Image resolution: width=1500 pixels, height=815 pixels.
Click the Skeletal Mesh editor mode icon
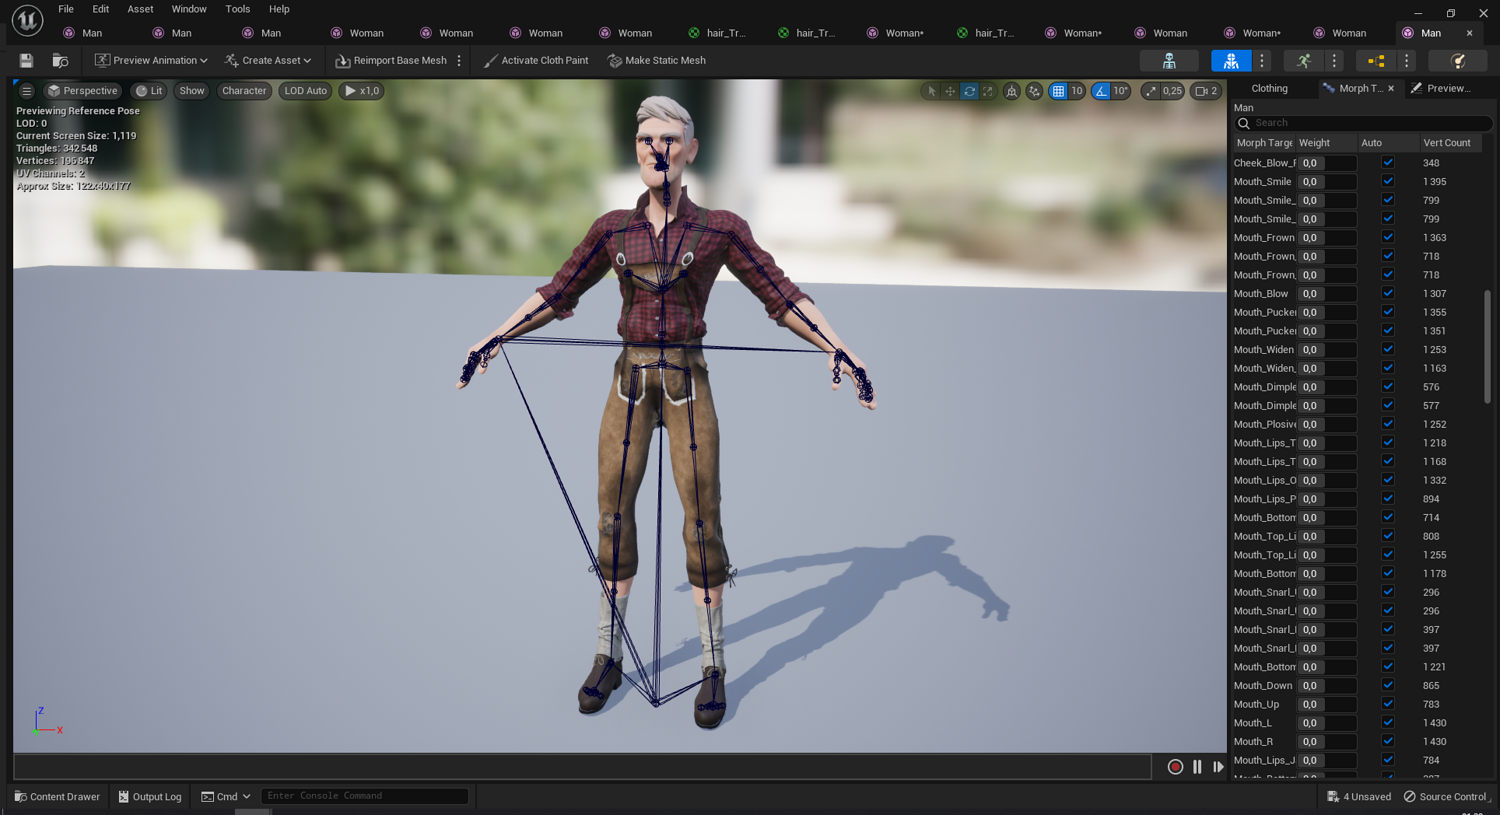tap(1231, 61)
